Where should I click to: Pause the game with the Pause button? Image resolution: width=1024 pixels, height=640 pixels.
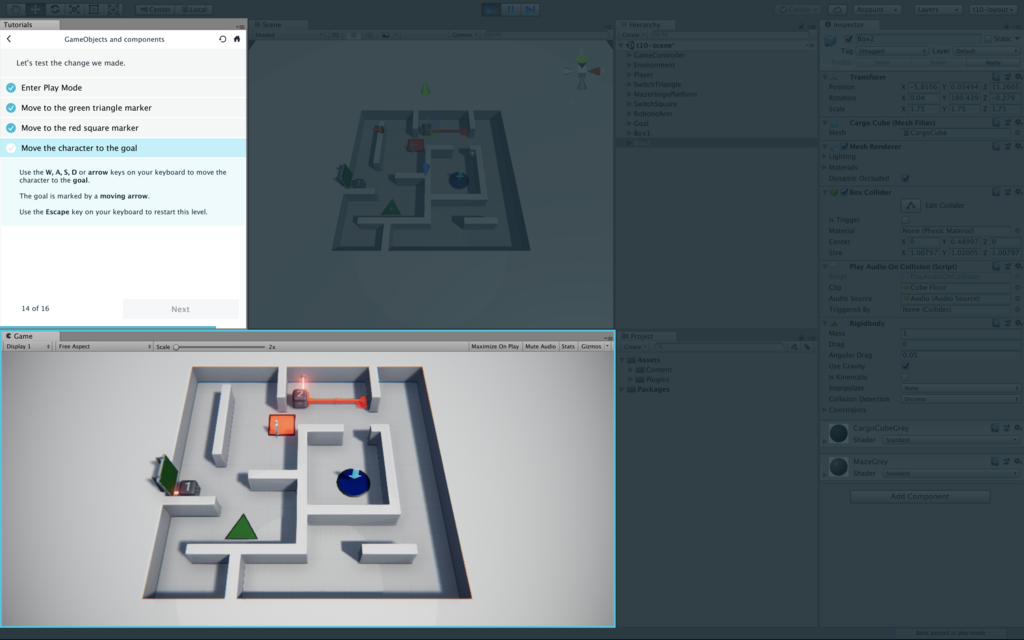coord(511,9)
